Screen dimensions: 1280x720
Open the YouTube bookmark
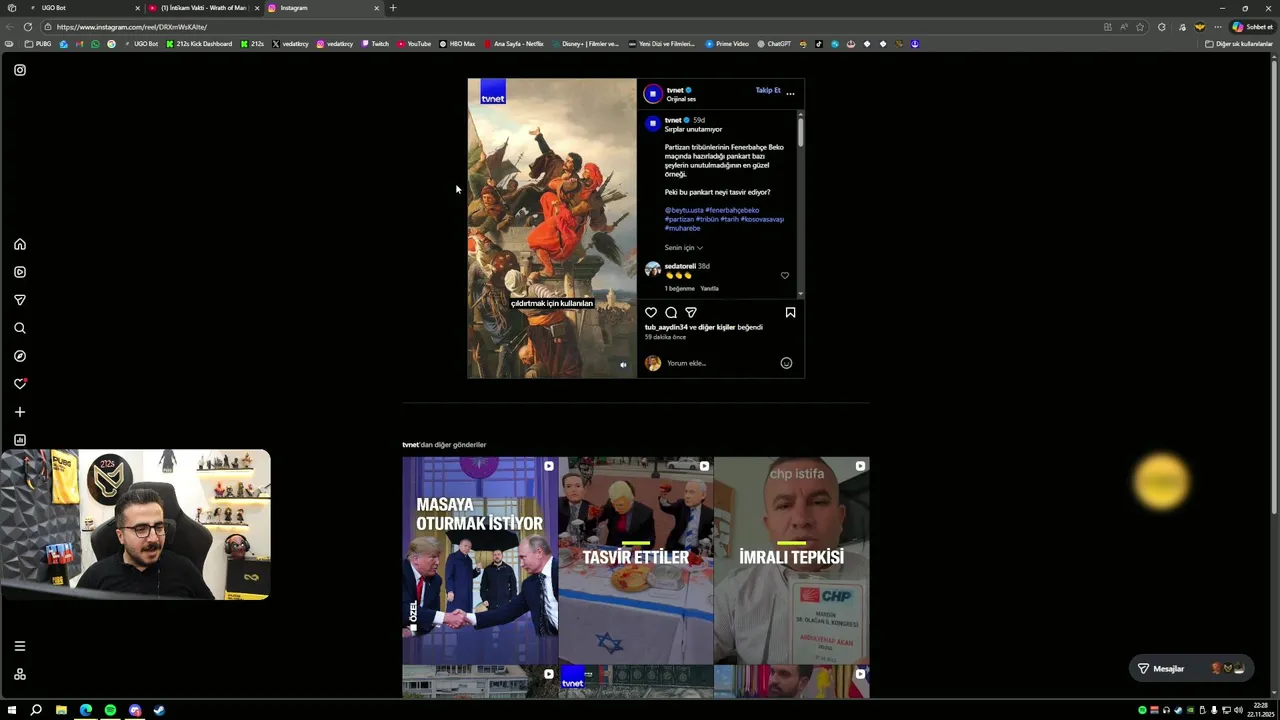point(414,44)
